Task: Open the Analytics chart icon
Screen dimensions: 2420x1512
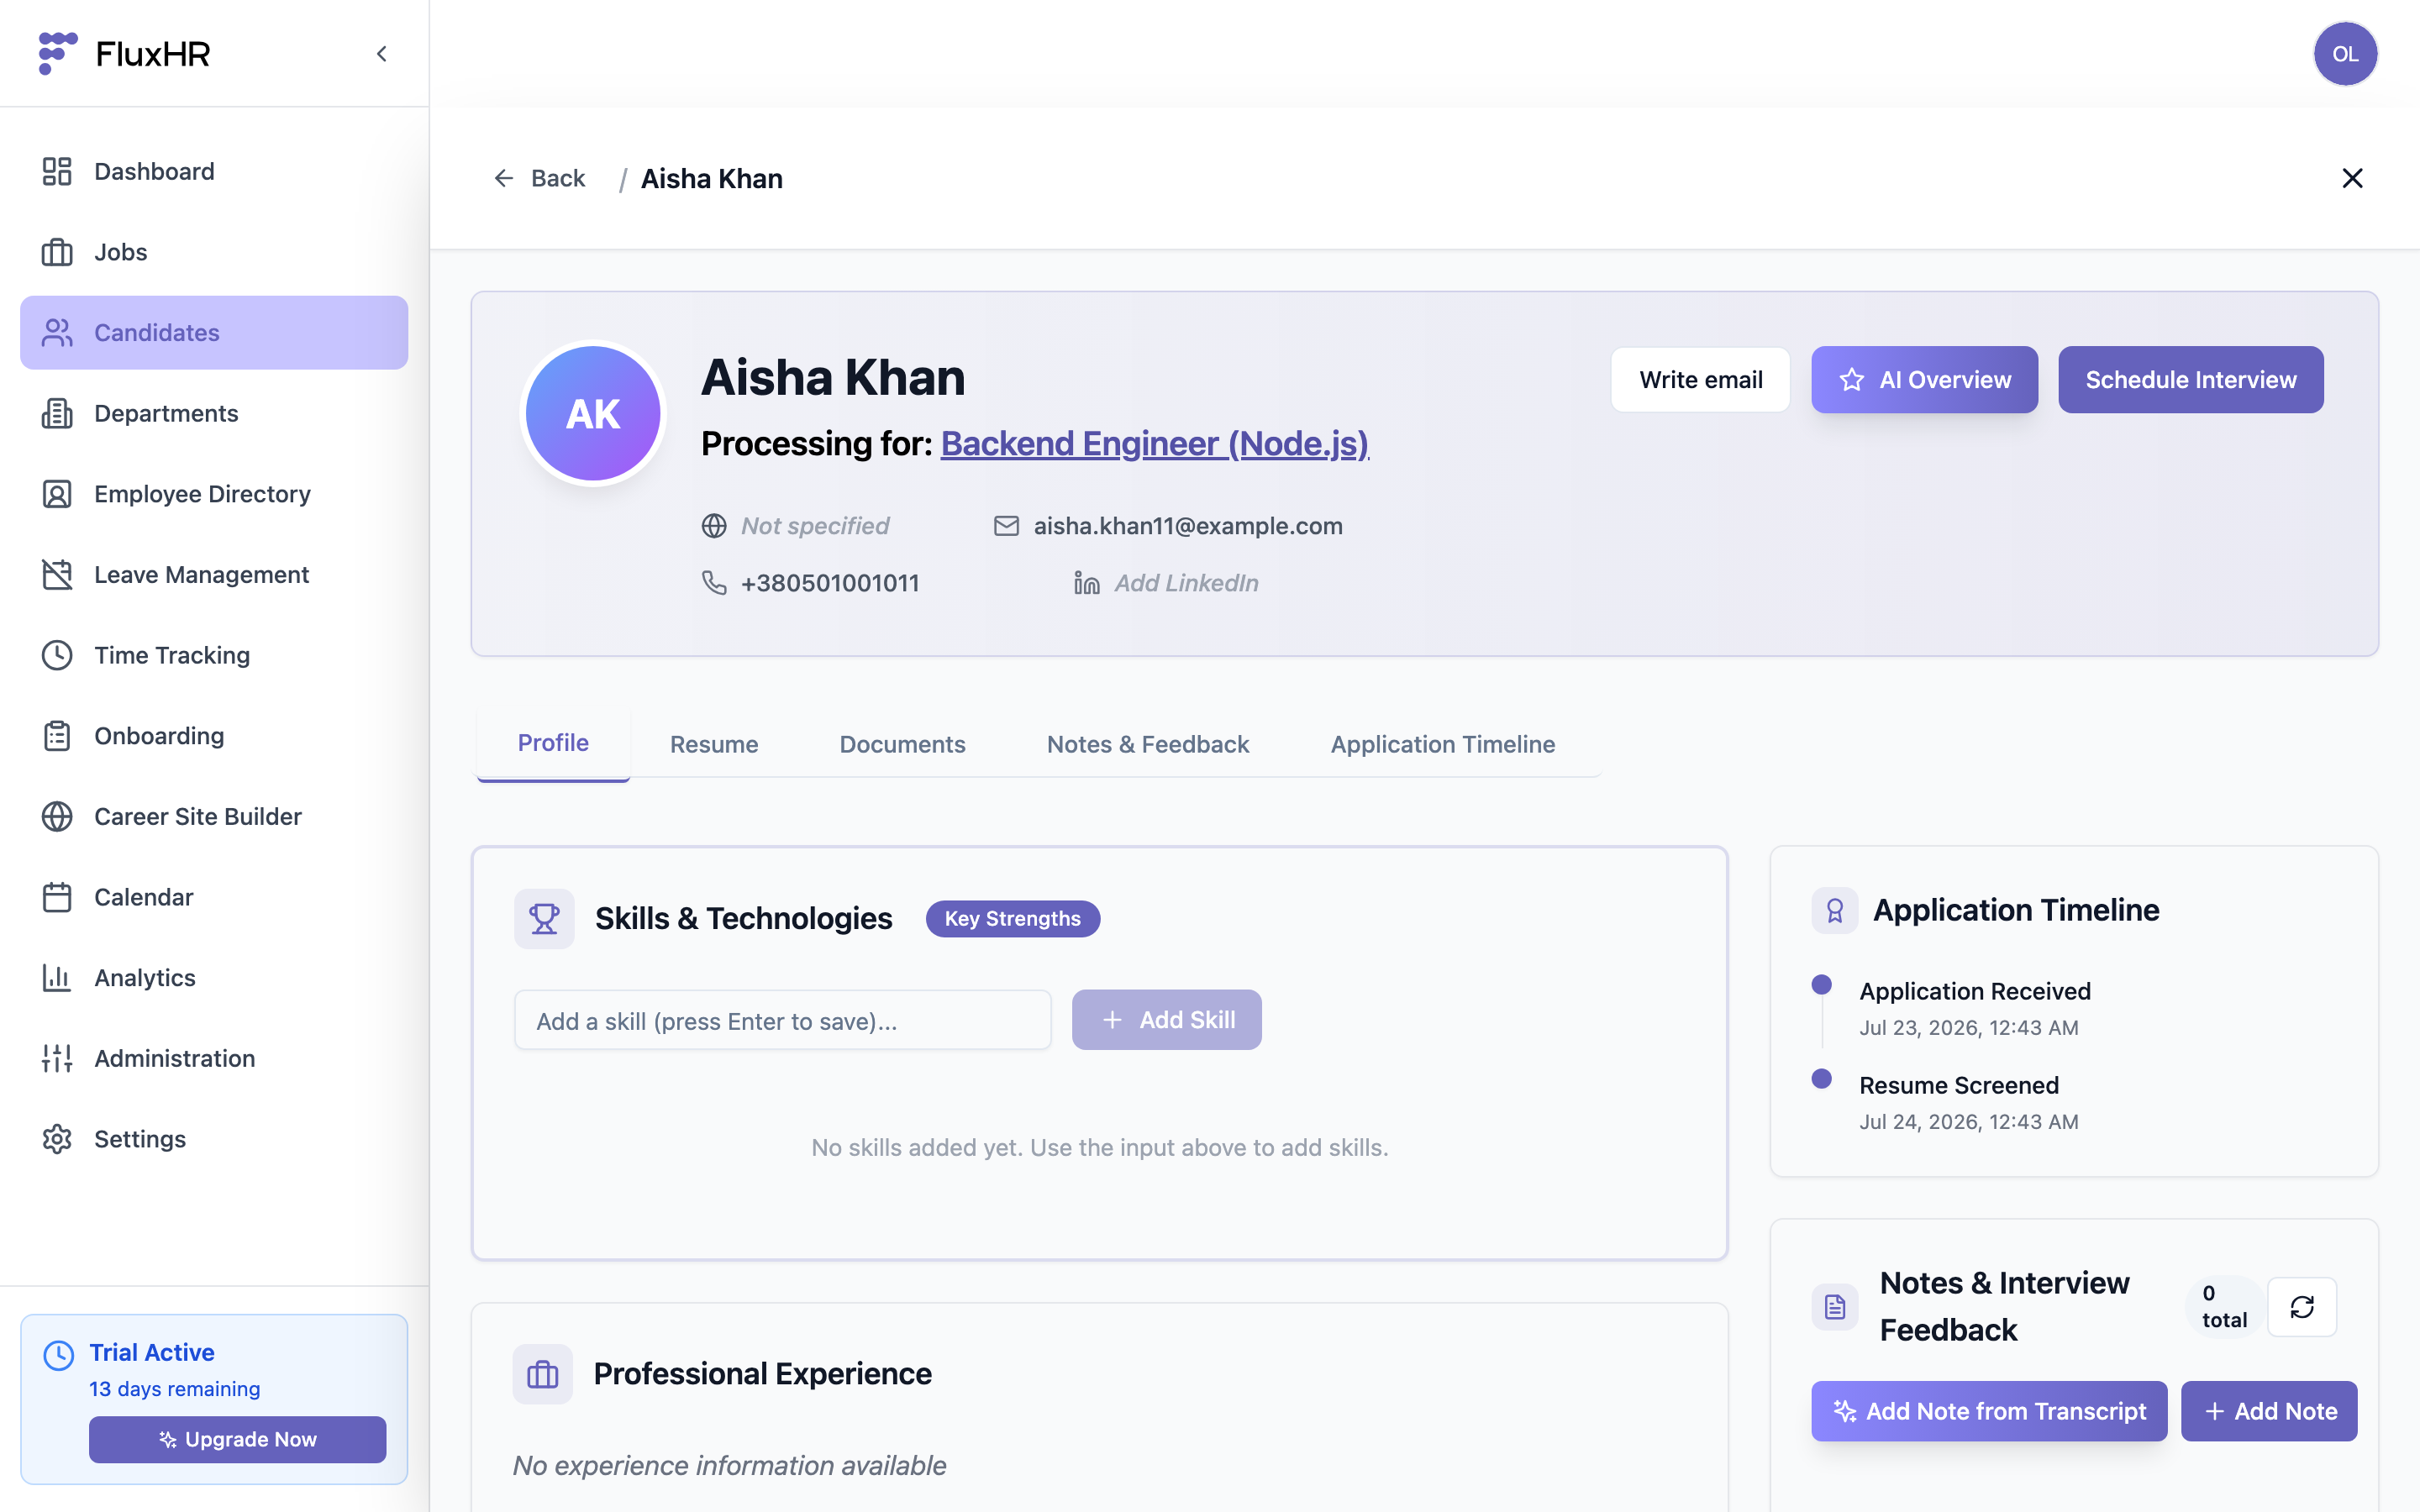Action: tap(57, 978)
